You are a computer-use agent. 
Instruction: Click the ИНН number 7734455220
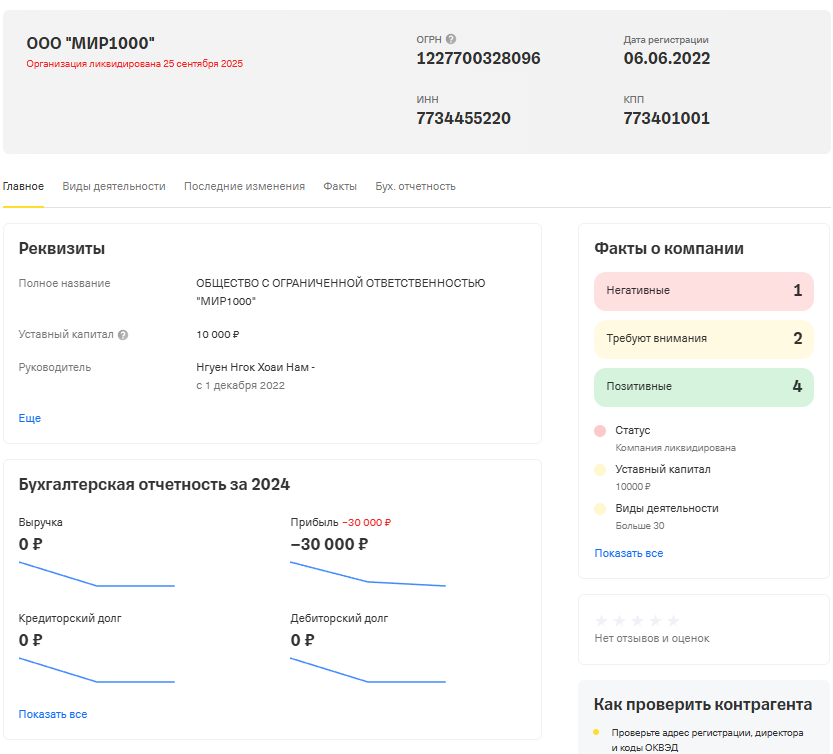click(x=463, y=118)
